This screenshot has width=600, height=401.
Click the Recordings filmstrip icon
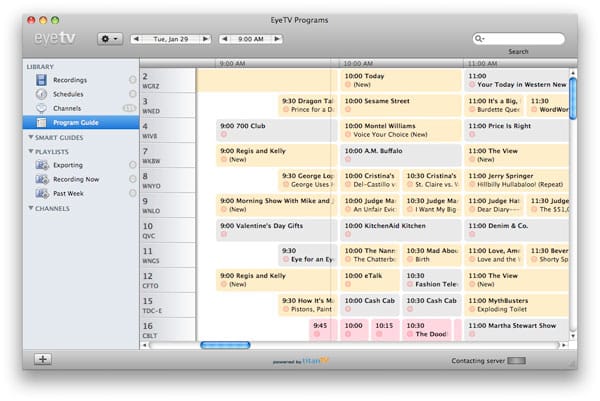pos(41,80)
